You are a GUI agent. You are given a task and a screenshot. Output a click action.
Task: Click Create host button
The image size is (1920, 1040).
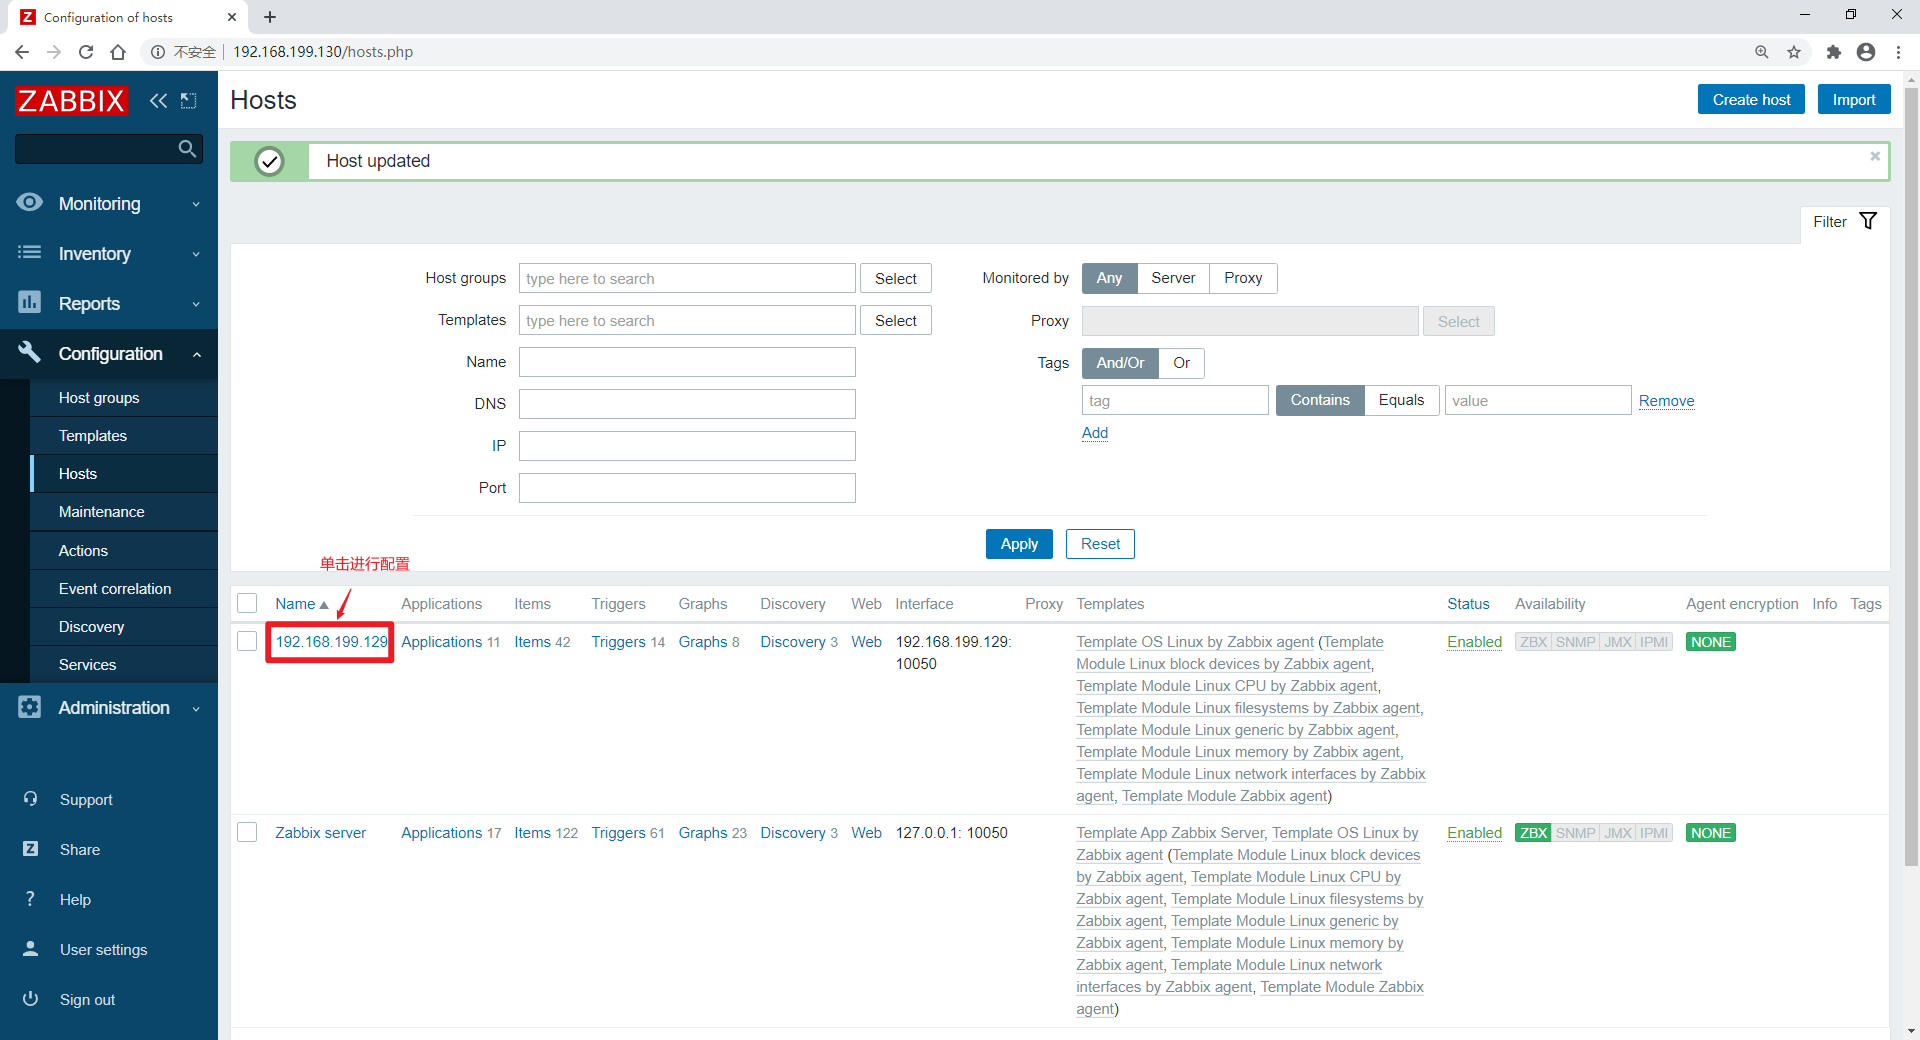pyautogui.click(x=1751, y=99)
